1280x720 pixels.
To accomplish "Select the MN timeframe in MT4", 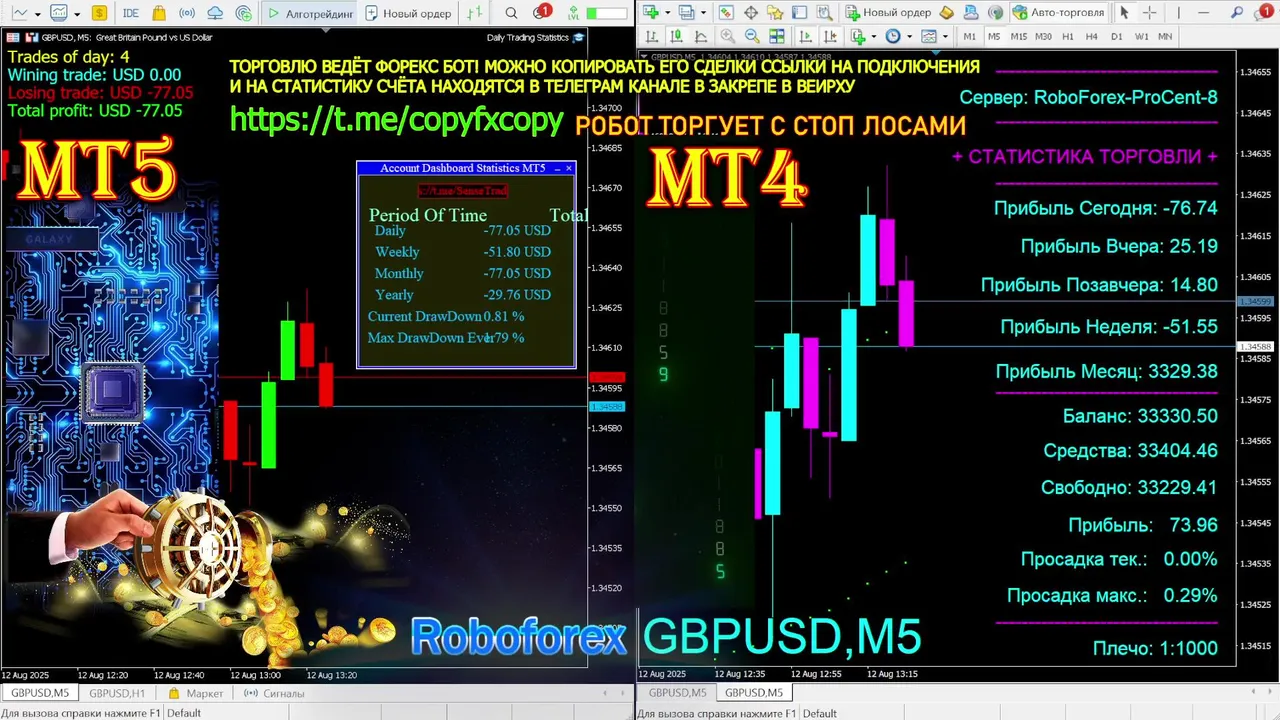I will (1165, 36).
